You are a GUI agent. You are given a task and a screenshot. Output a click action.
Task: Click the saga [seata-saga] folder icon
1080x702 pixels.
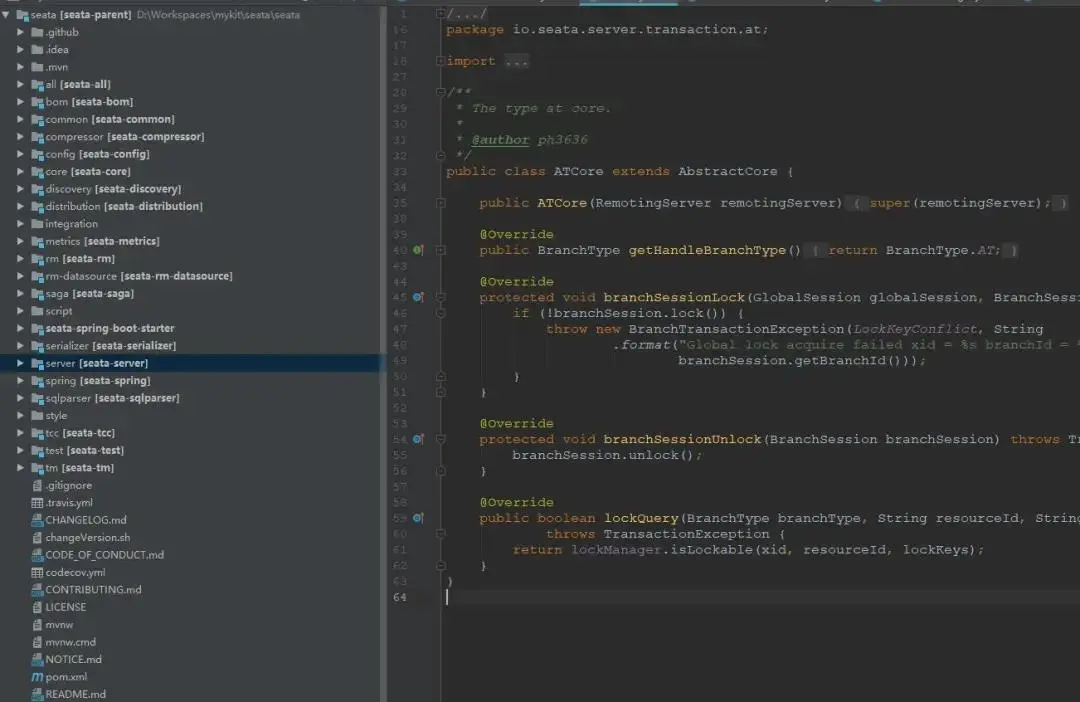pyautogui.click(x=37, y=293)
